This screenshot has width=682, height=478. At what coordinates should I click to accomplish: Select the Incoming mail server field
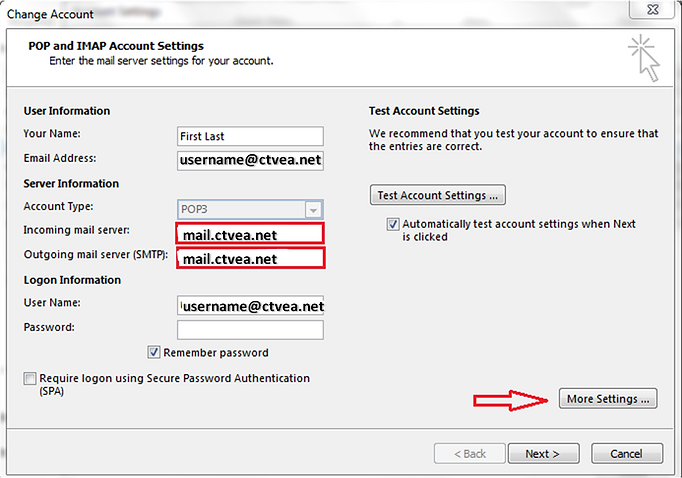tap(250, 234)
